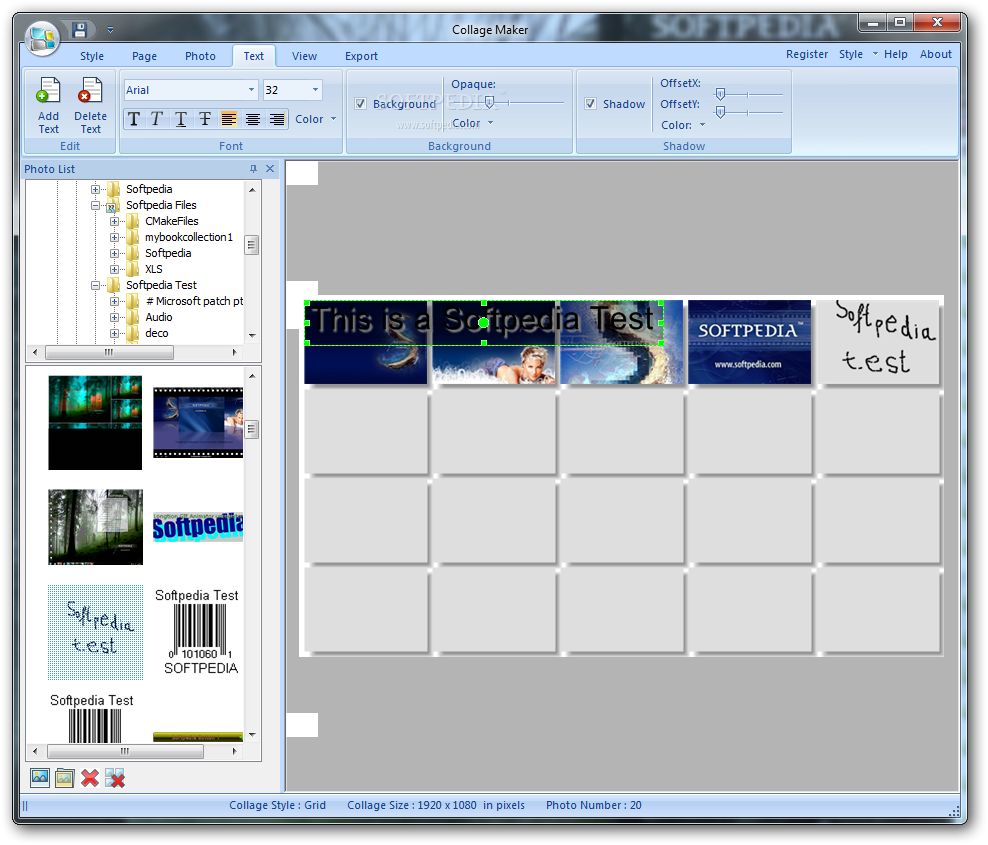
Task: Toggle italic text formatting
Action: pyautogui.click(x=157, y=119)
